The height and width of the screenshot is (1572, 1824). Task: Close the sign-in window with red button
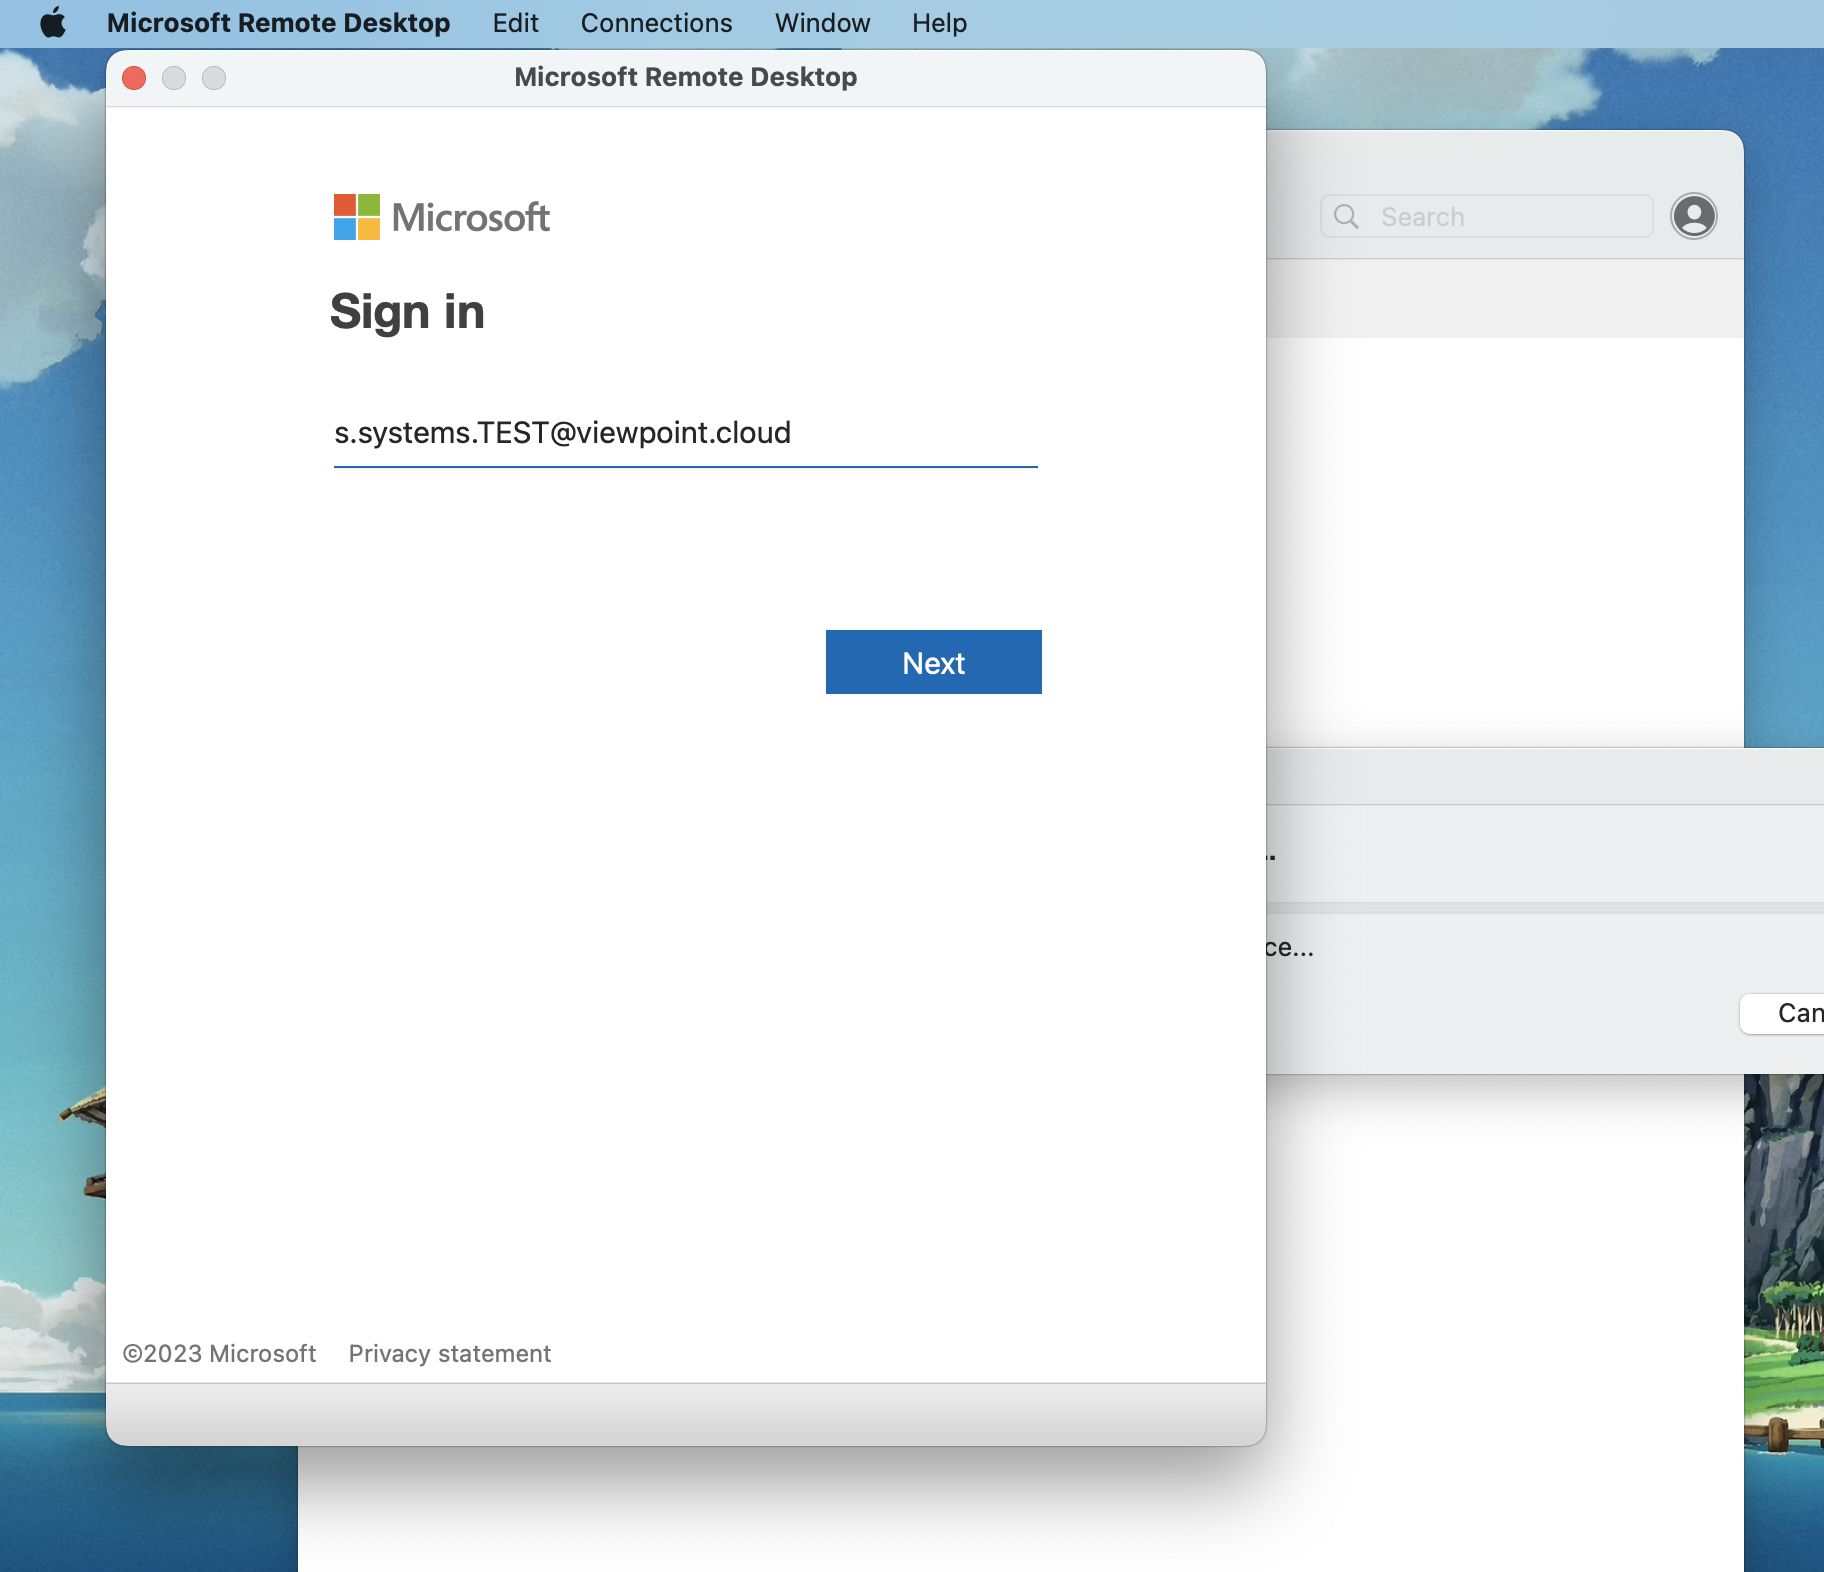click(134, 78)
